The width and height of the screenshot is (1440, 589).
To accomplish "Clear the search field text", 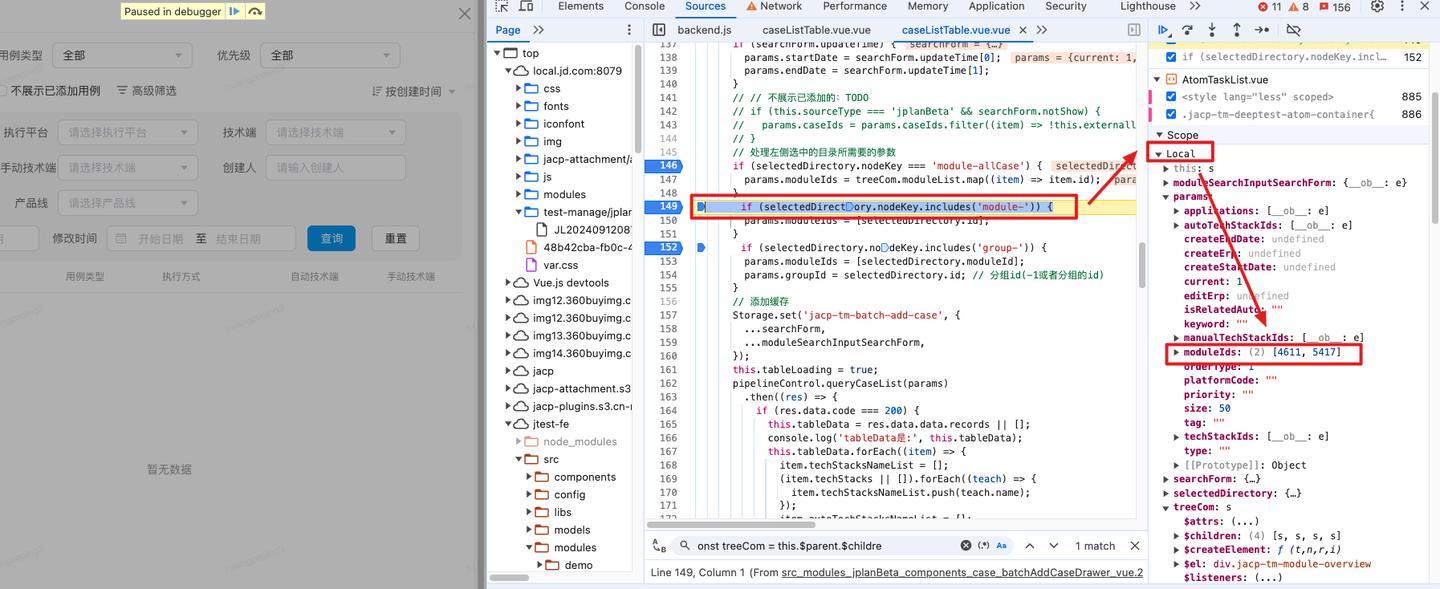I will pos(965,546).
